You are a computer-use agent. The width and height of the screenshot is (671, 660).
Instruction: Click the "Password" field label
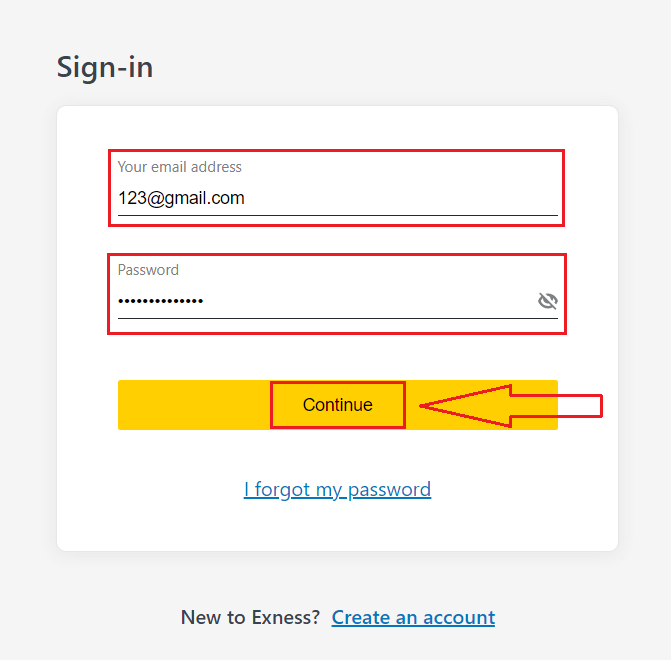(x=148, y=269)
